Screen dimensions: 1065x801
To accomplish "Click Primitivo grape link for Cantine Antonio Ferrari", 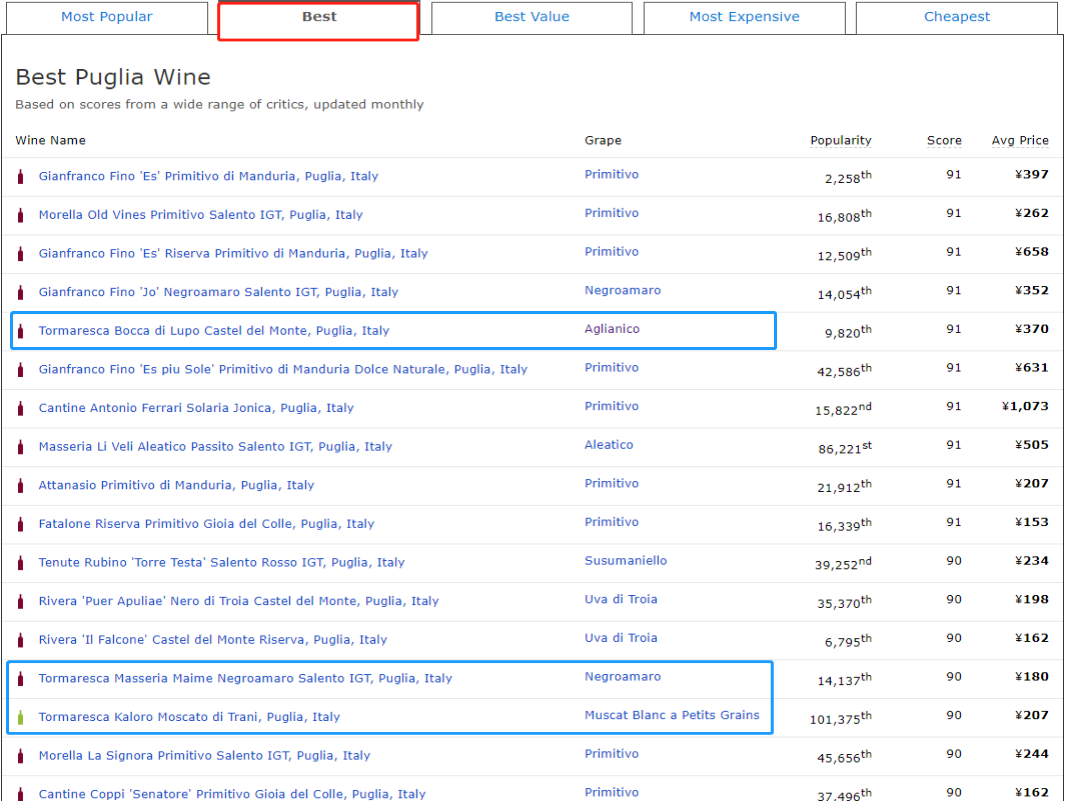I will point(611,406).
